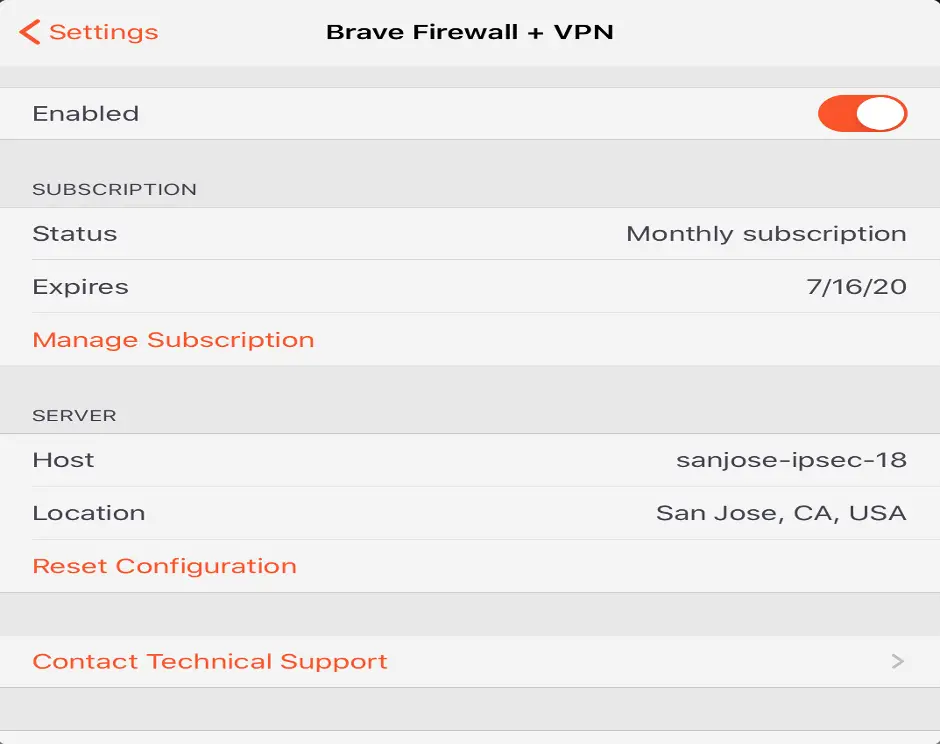Tap the white knob on VPN switch
941x745 pixels.
tap(881, 113)
